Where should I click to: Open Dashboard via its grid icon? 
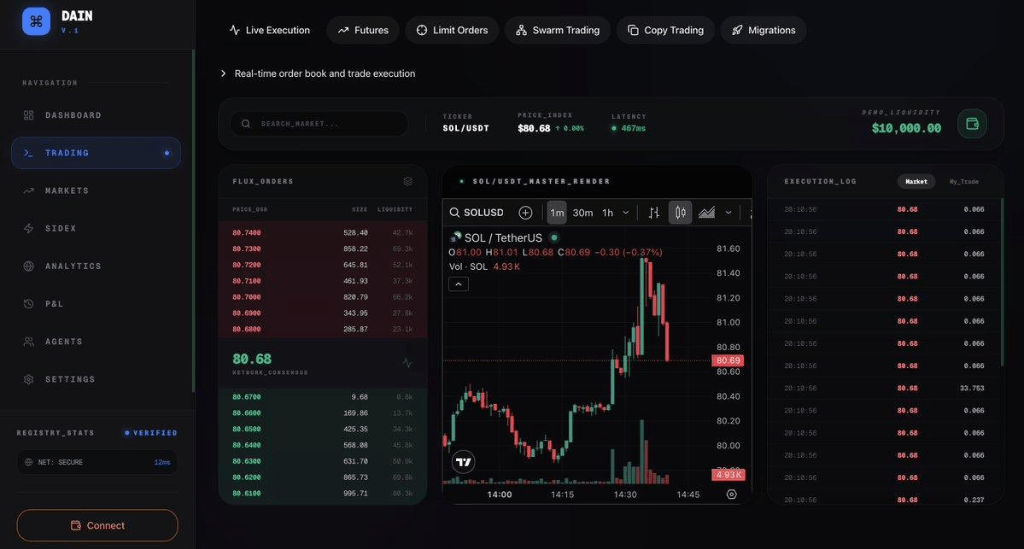pos(29,116)
